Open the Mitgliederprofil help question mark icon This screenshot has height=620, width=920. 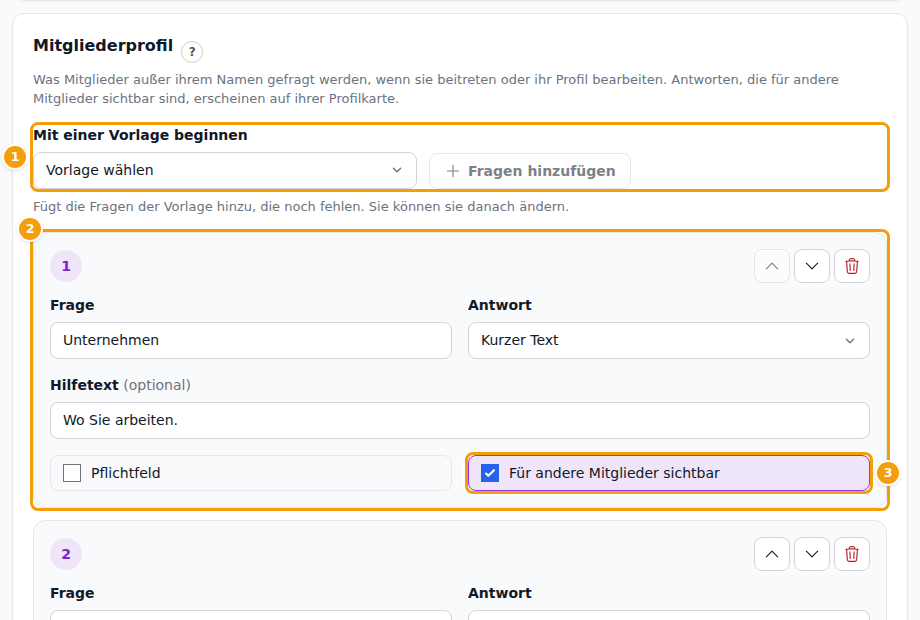(192, 52)
